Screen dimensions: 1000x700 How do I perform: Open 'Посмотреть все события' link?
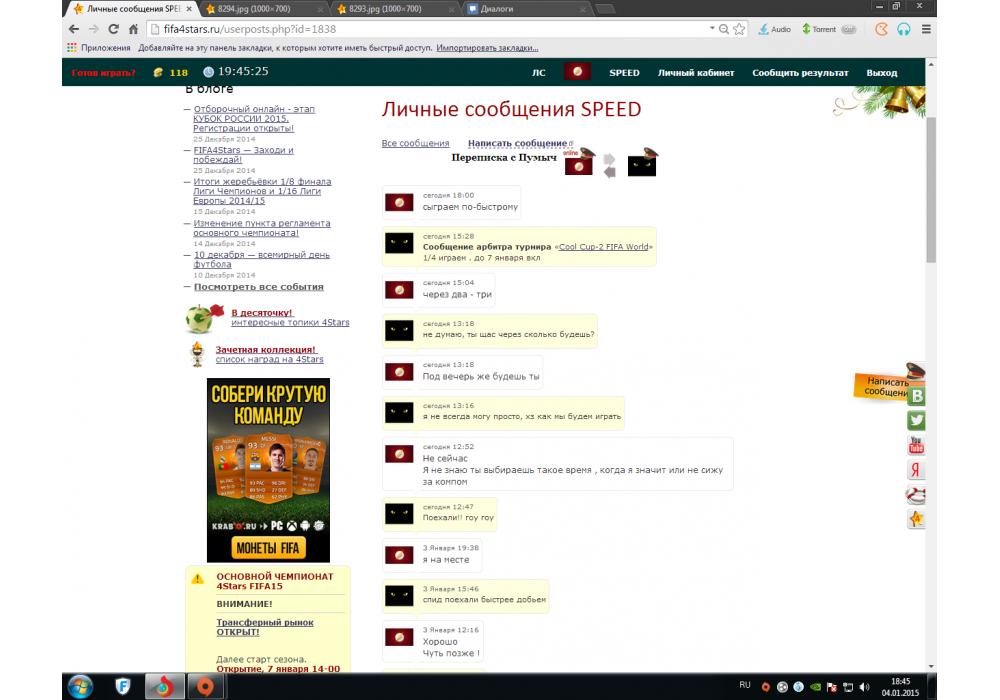click(x=258, y=287)
